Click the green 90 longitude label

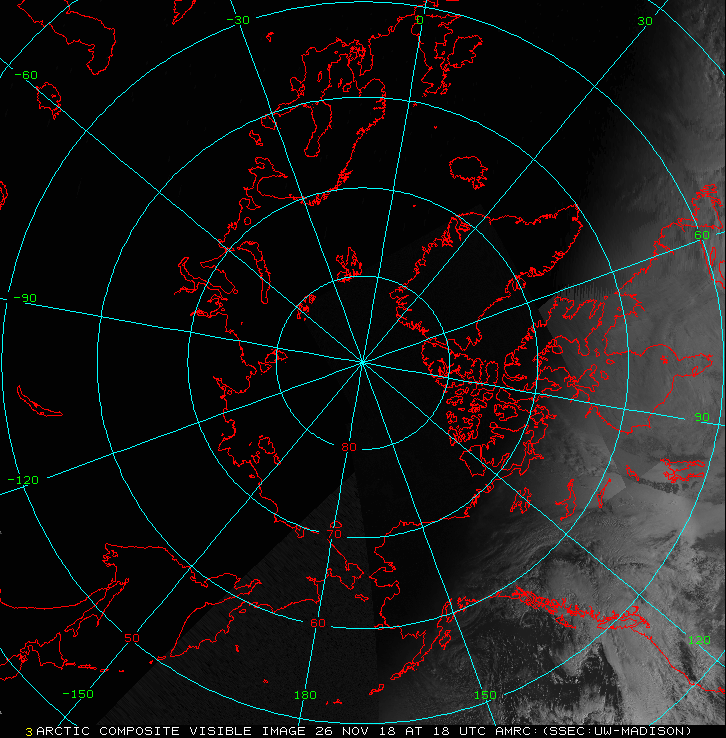point(702,417)
